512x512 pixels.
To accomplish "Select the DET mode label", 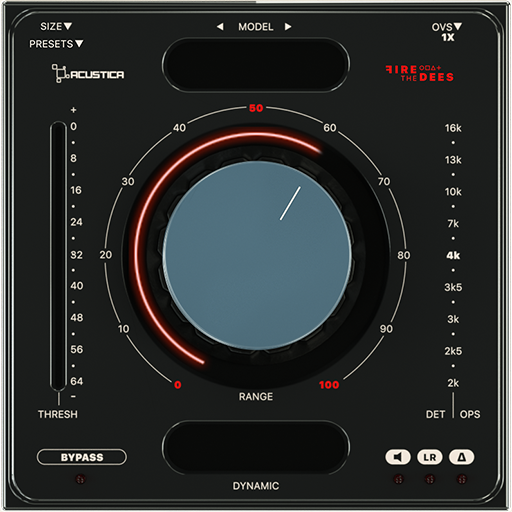I will pos(435,414).
